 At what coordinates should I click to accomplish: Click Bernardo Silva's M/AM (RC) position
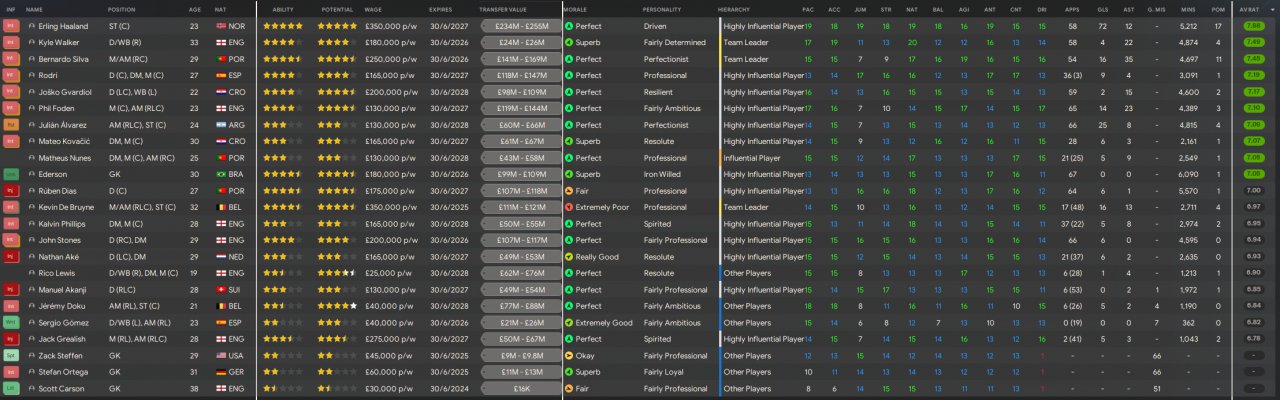click(130, 59)
